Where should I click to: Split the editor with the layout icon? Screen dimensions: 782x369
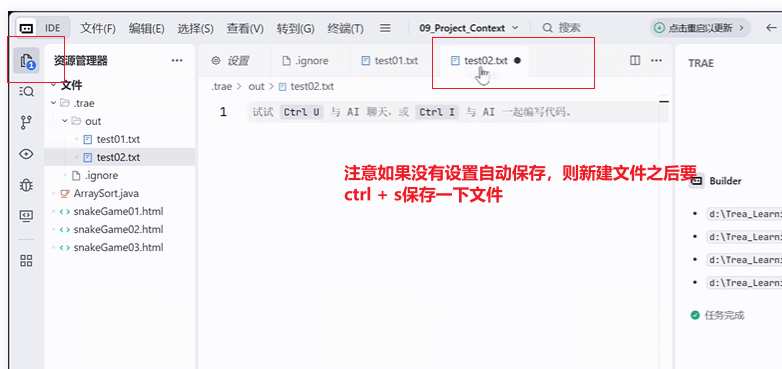pos(635,60)
